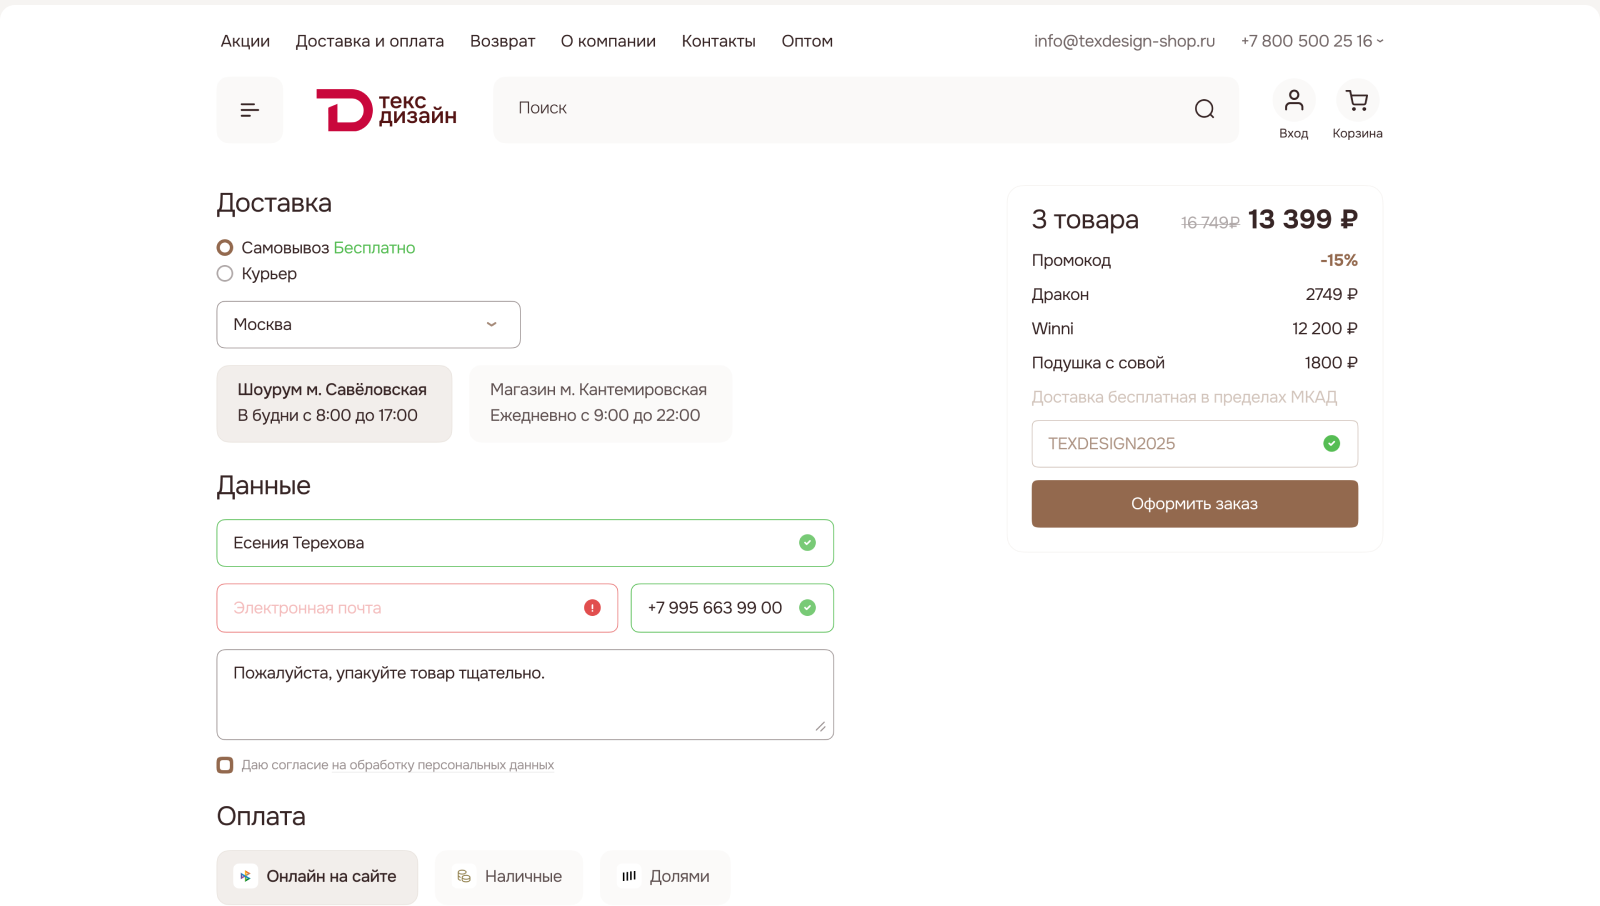Click the green checkmark in promo code field
Image resolution: width=1600 pixels, height=906 pixels.
[1331, 444]
